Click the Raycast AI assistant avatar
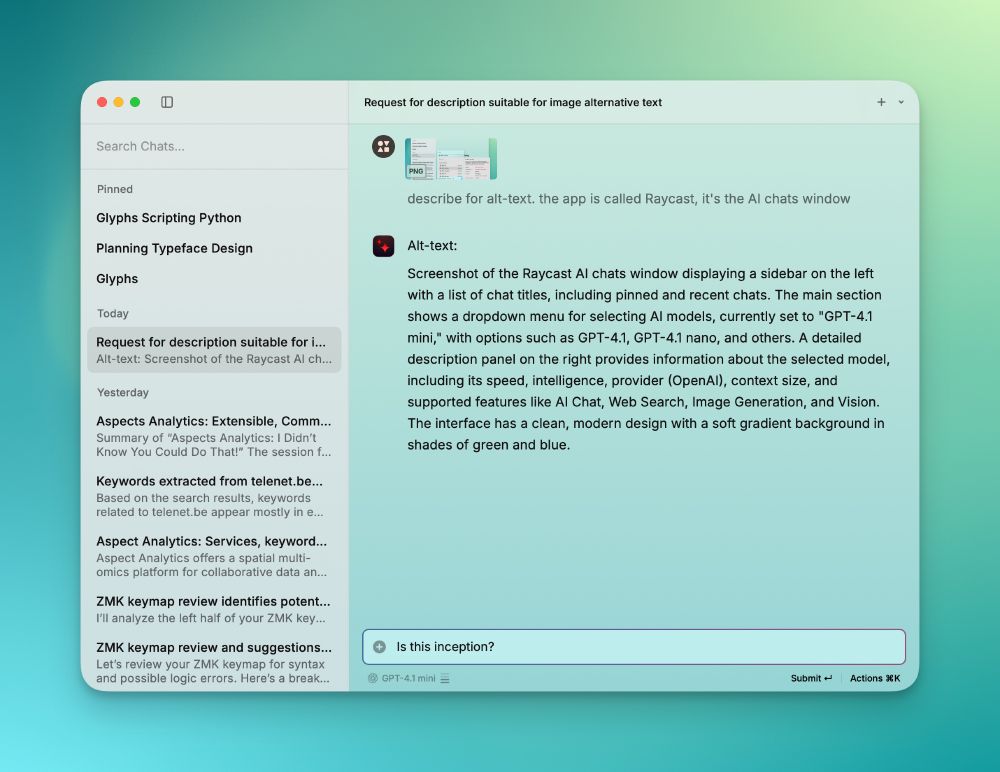Screen dimensions: 1000x772 click(x=383, y=246)
